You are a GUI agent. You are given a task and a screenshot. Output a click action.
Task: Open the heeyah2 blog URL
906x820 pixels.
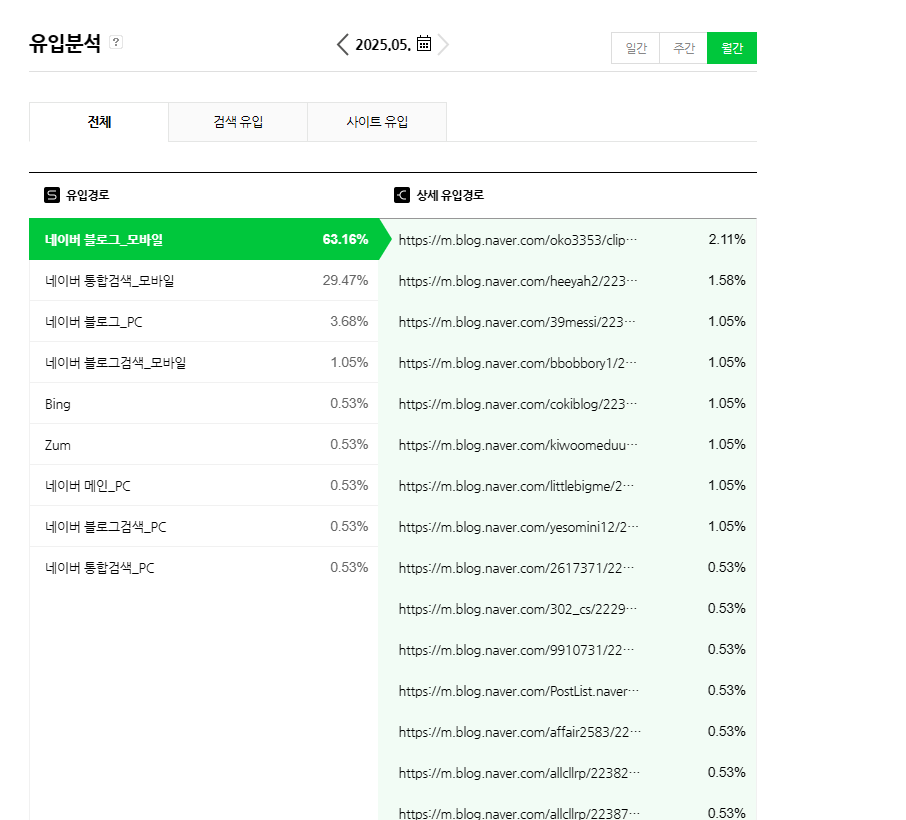pyautogui.click(x=518, y=281)
